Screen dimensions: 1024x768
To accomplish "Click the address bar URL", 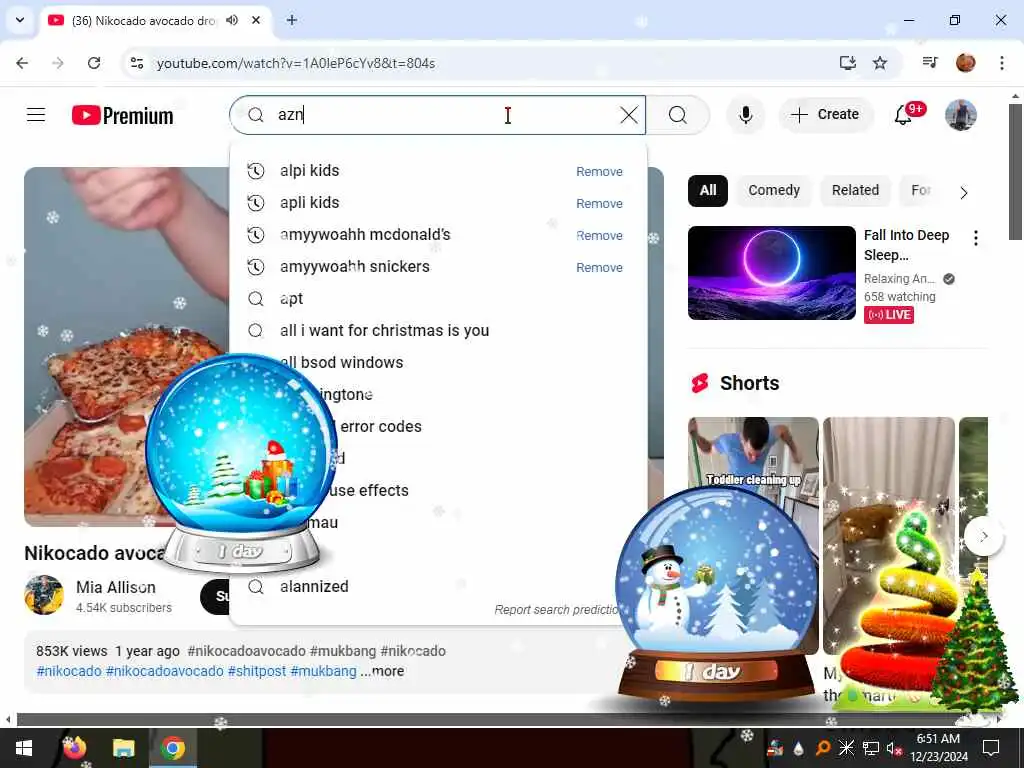I will 296,63.
